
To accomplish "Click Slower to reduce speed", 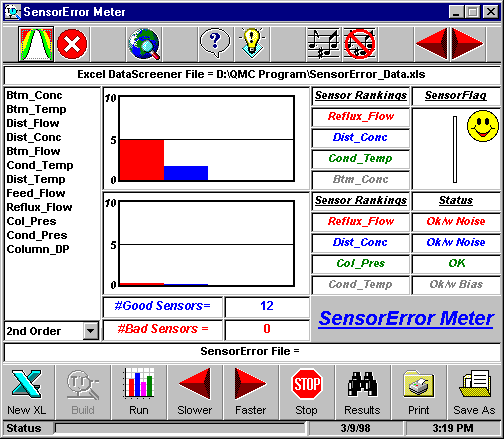I will click(195, 392).
